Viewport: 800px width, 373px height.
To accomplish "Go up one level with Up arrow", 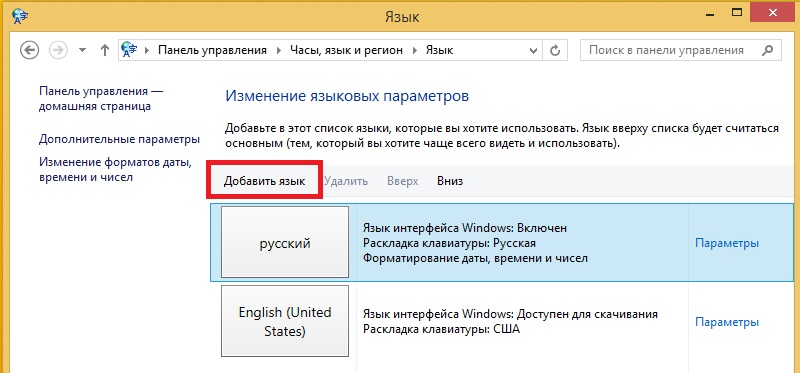I will pos(105,50).
